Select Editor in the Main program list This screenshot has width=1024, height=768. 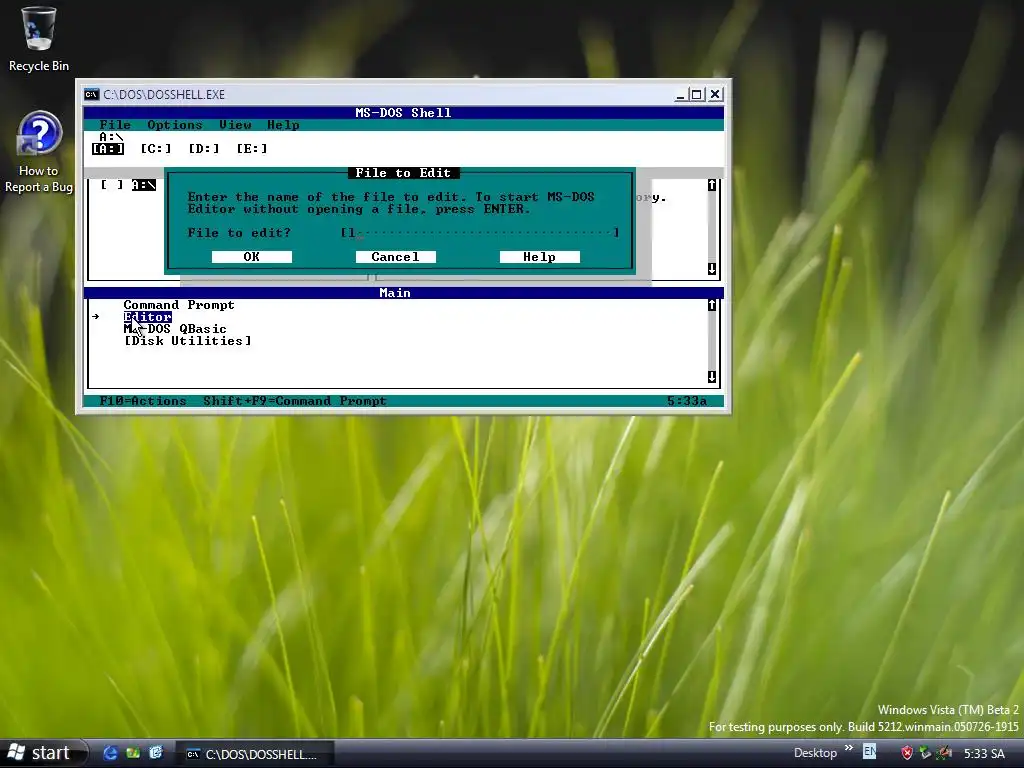pyautogui.click(x=148, y=317)
